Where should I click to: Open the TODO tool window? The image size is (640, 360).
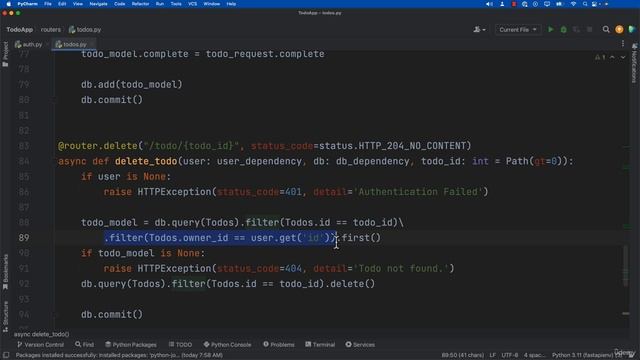[x=180, y=345]
